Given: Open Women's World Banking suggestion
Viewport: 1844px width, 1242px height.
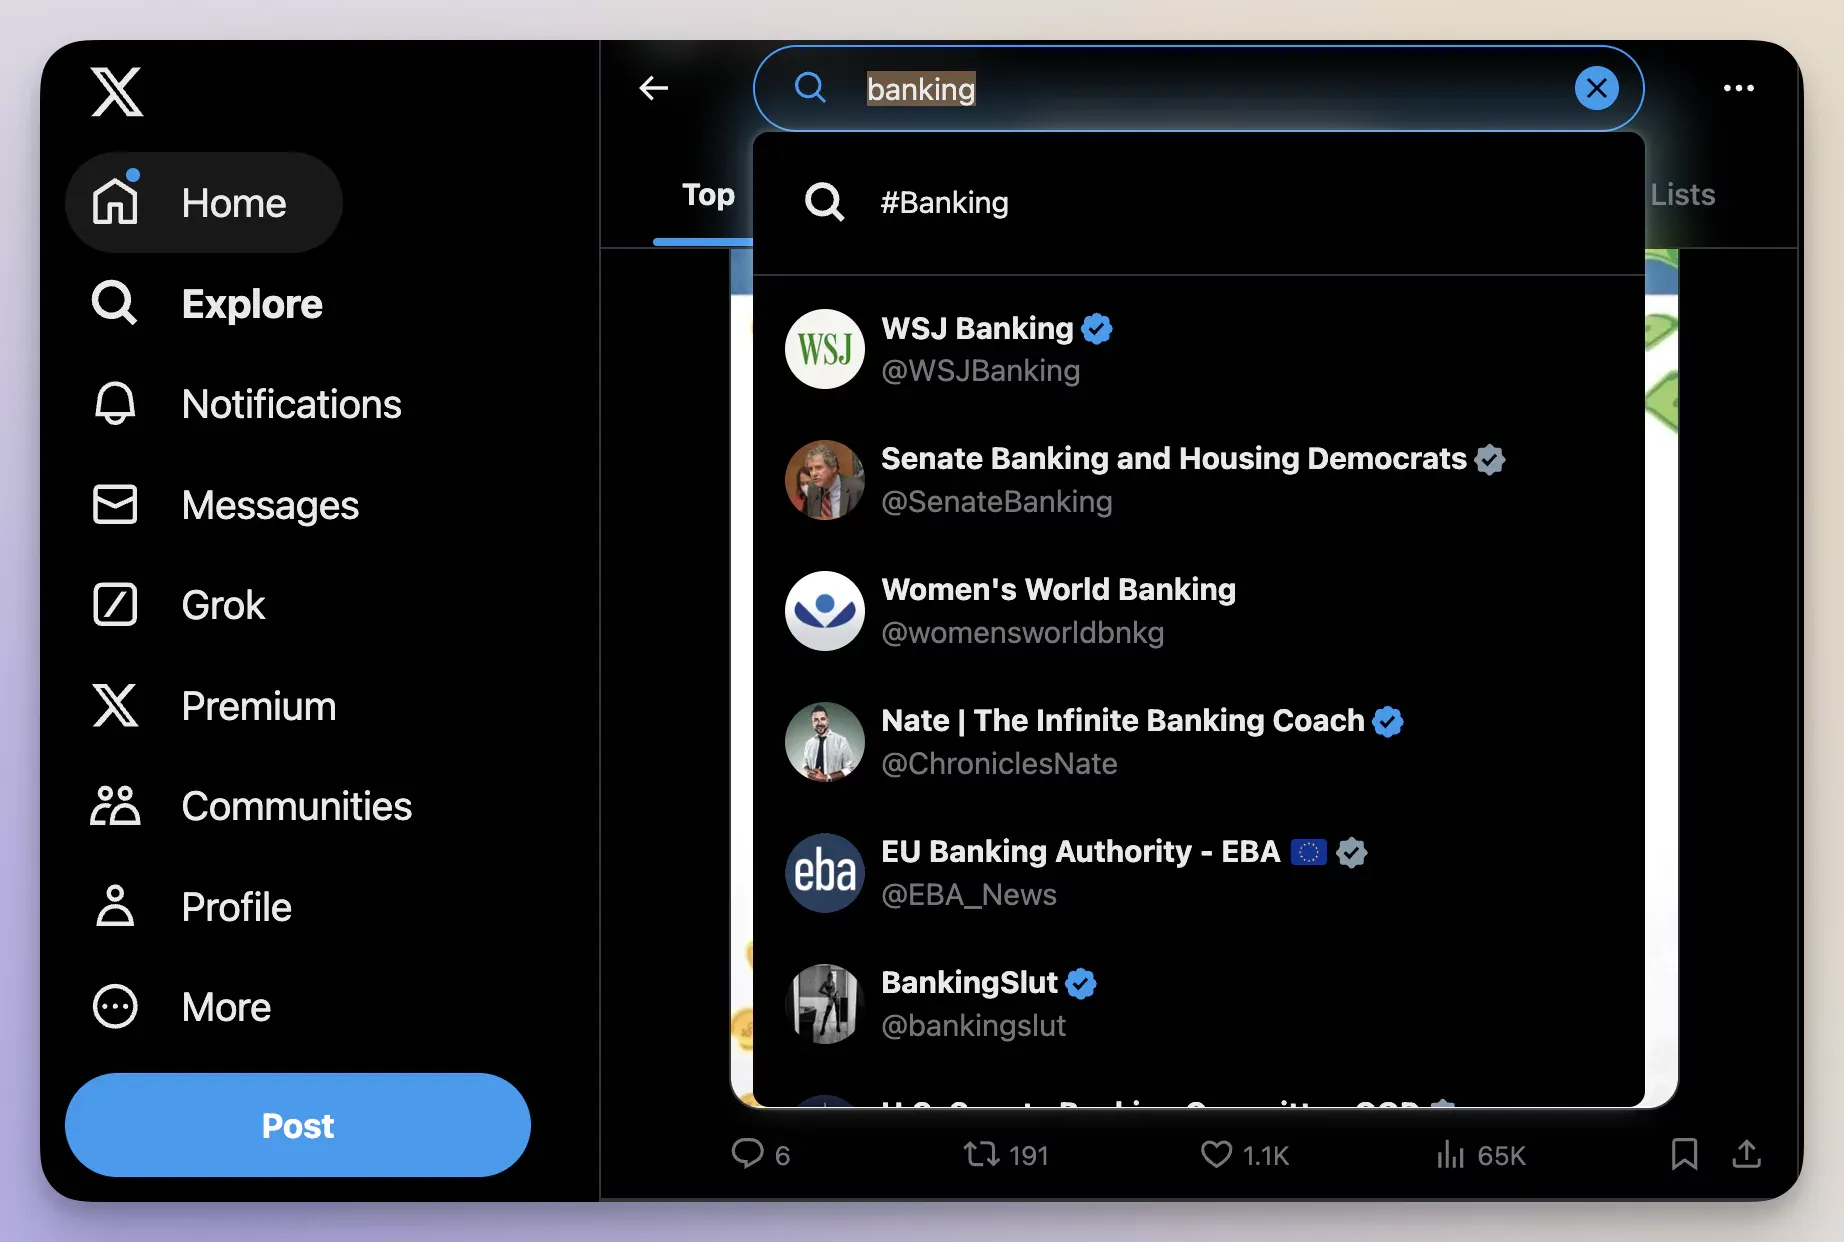Looking at the screenshot, I should click(1198, 611).
